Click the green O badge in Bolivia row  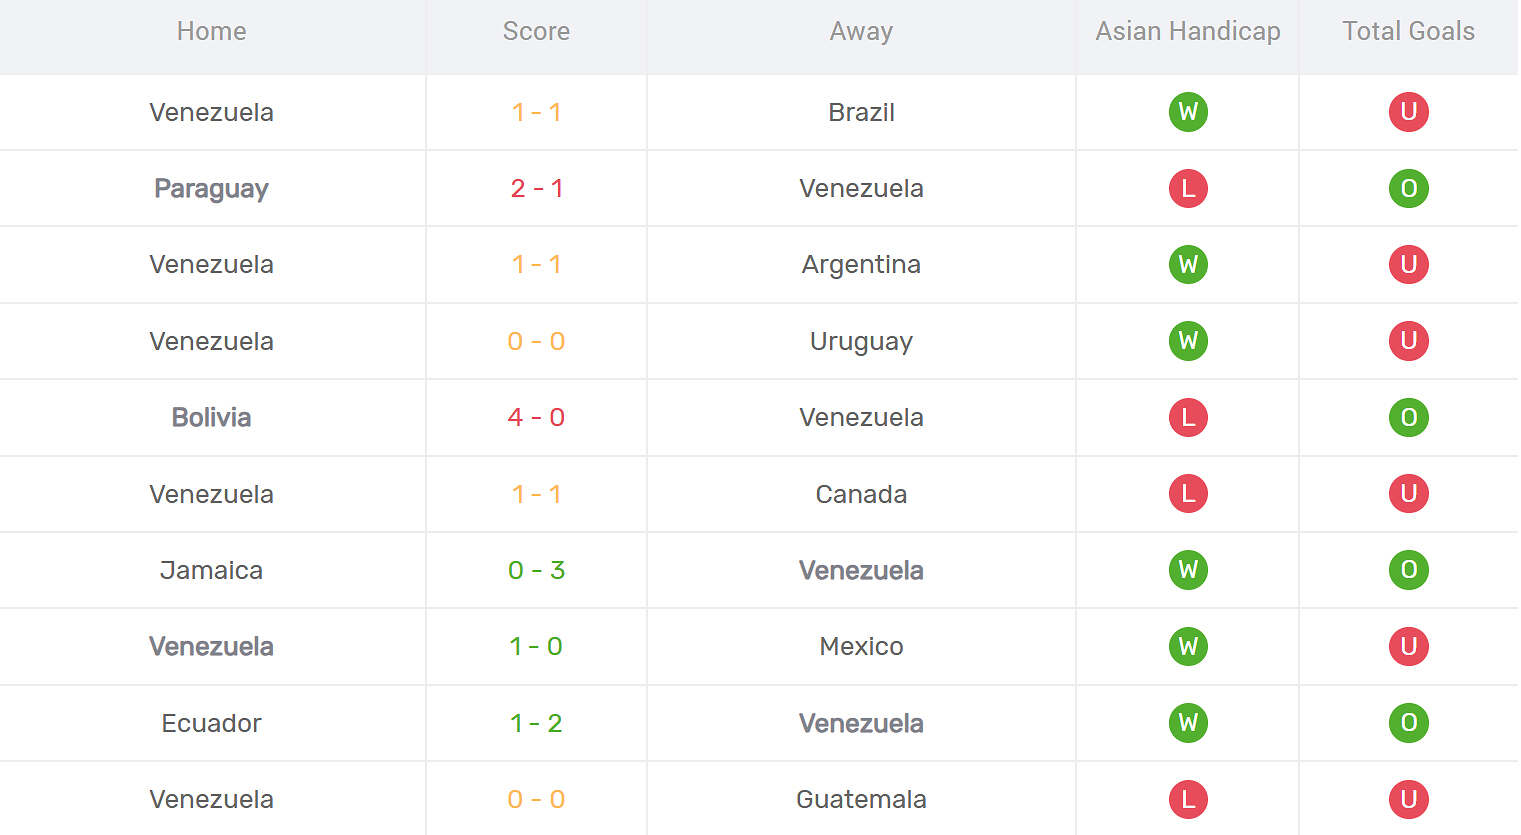tap(1408, 417)
